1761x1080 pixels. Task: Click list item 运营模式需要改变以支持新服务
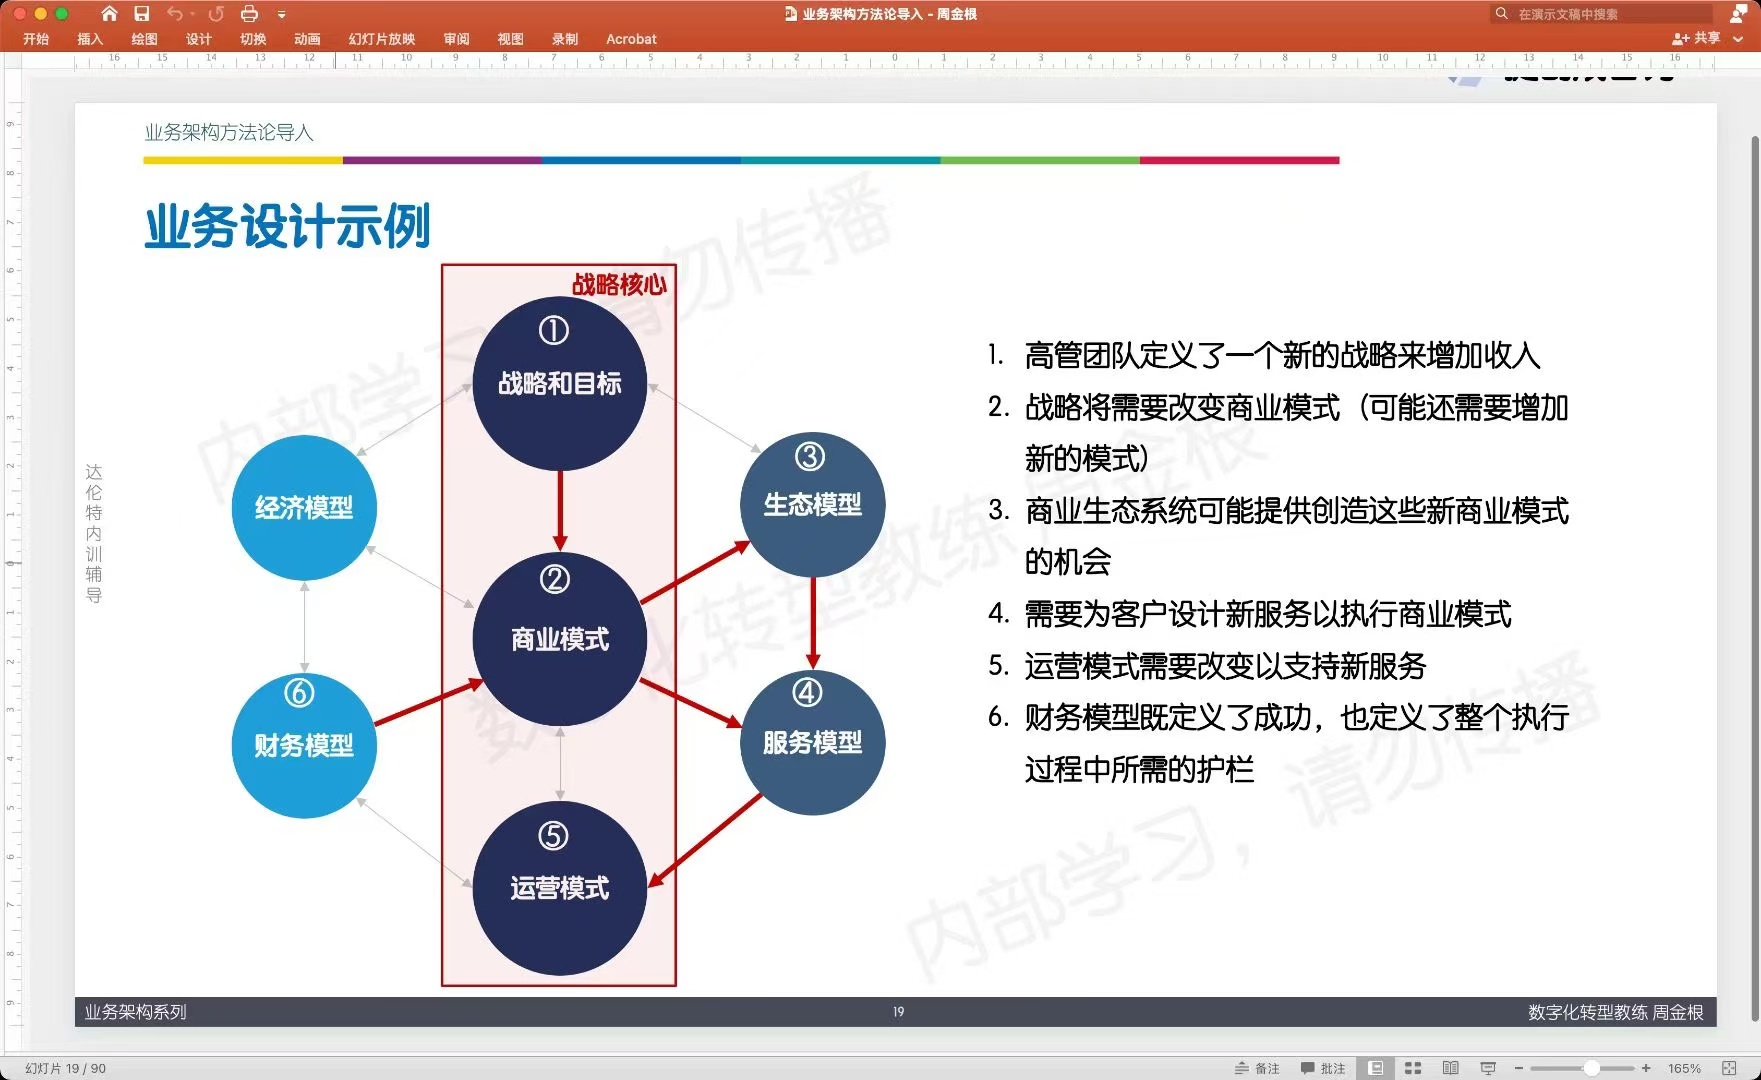(x=1225, y=665)
